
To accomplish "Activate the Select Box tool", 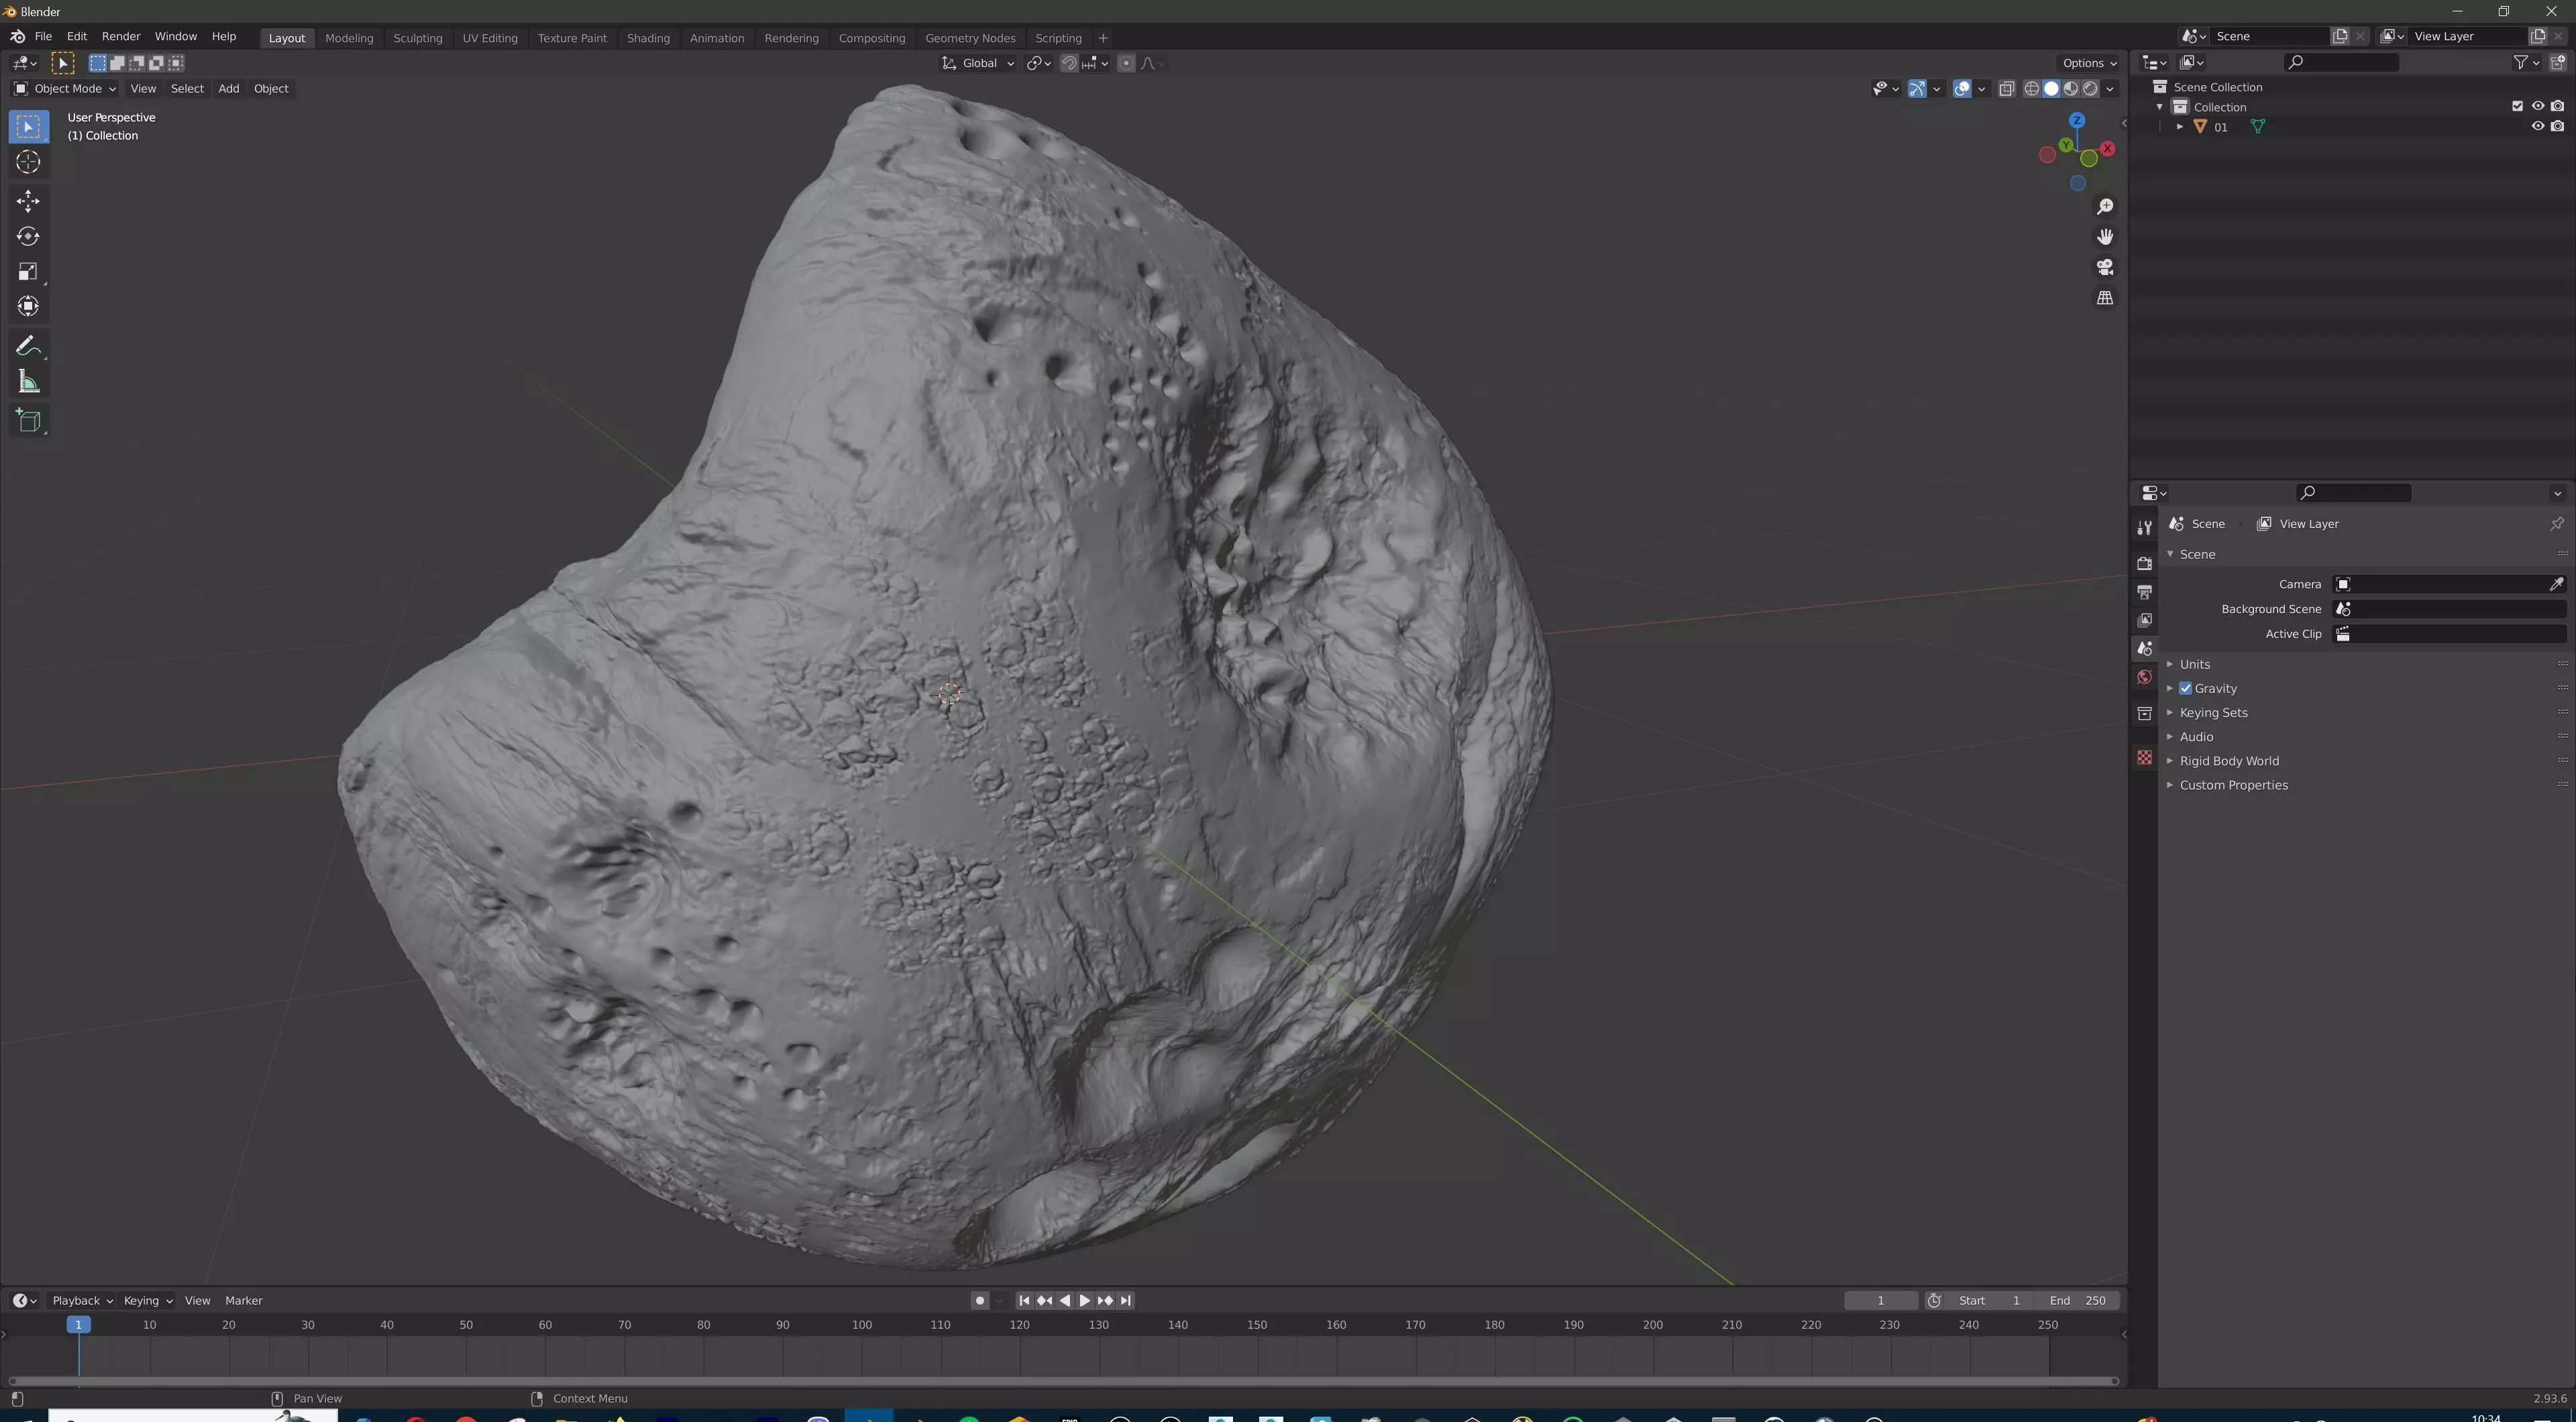I will tap(28, 126).
